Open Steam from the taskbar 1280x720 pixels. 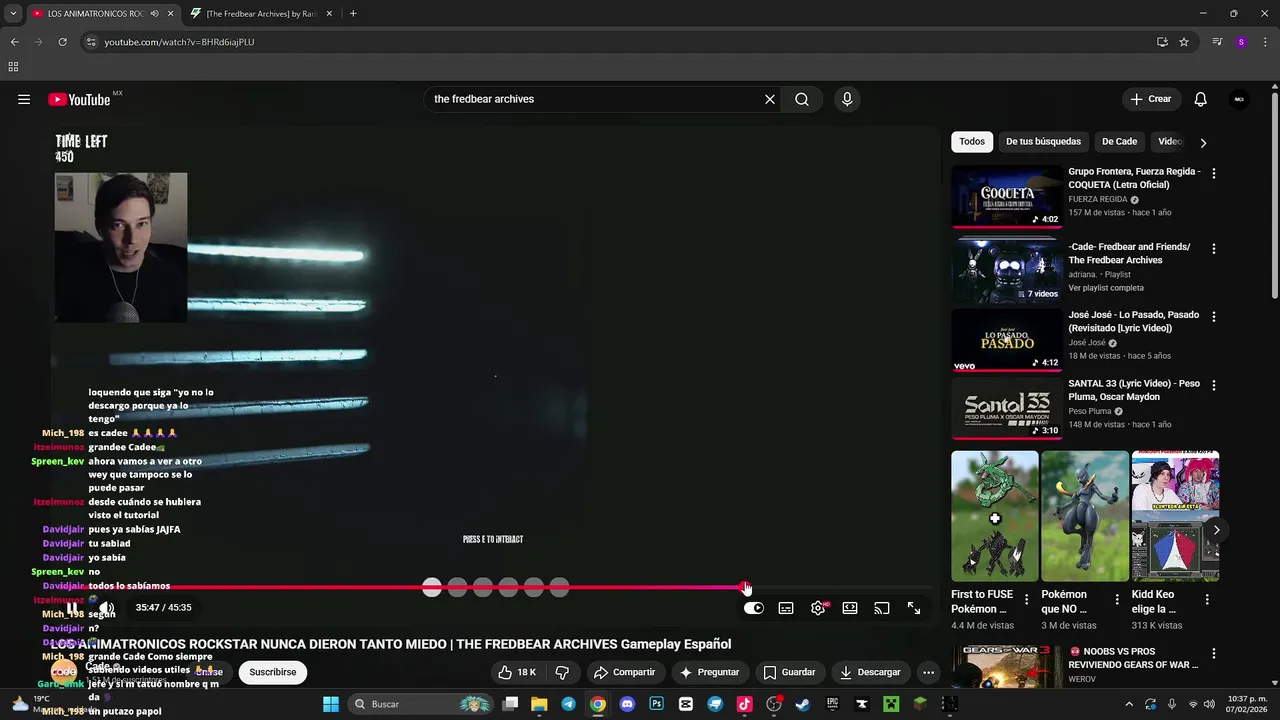(802, 704)
